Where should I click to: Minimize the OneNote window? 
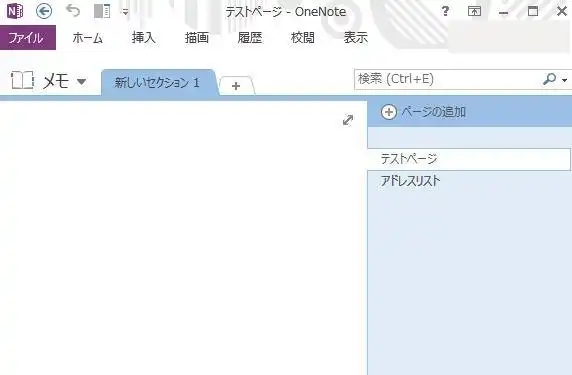tap(504, 12)
